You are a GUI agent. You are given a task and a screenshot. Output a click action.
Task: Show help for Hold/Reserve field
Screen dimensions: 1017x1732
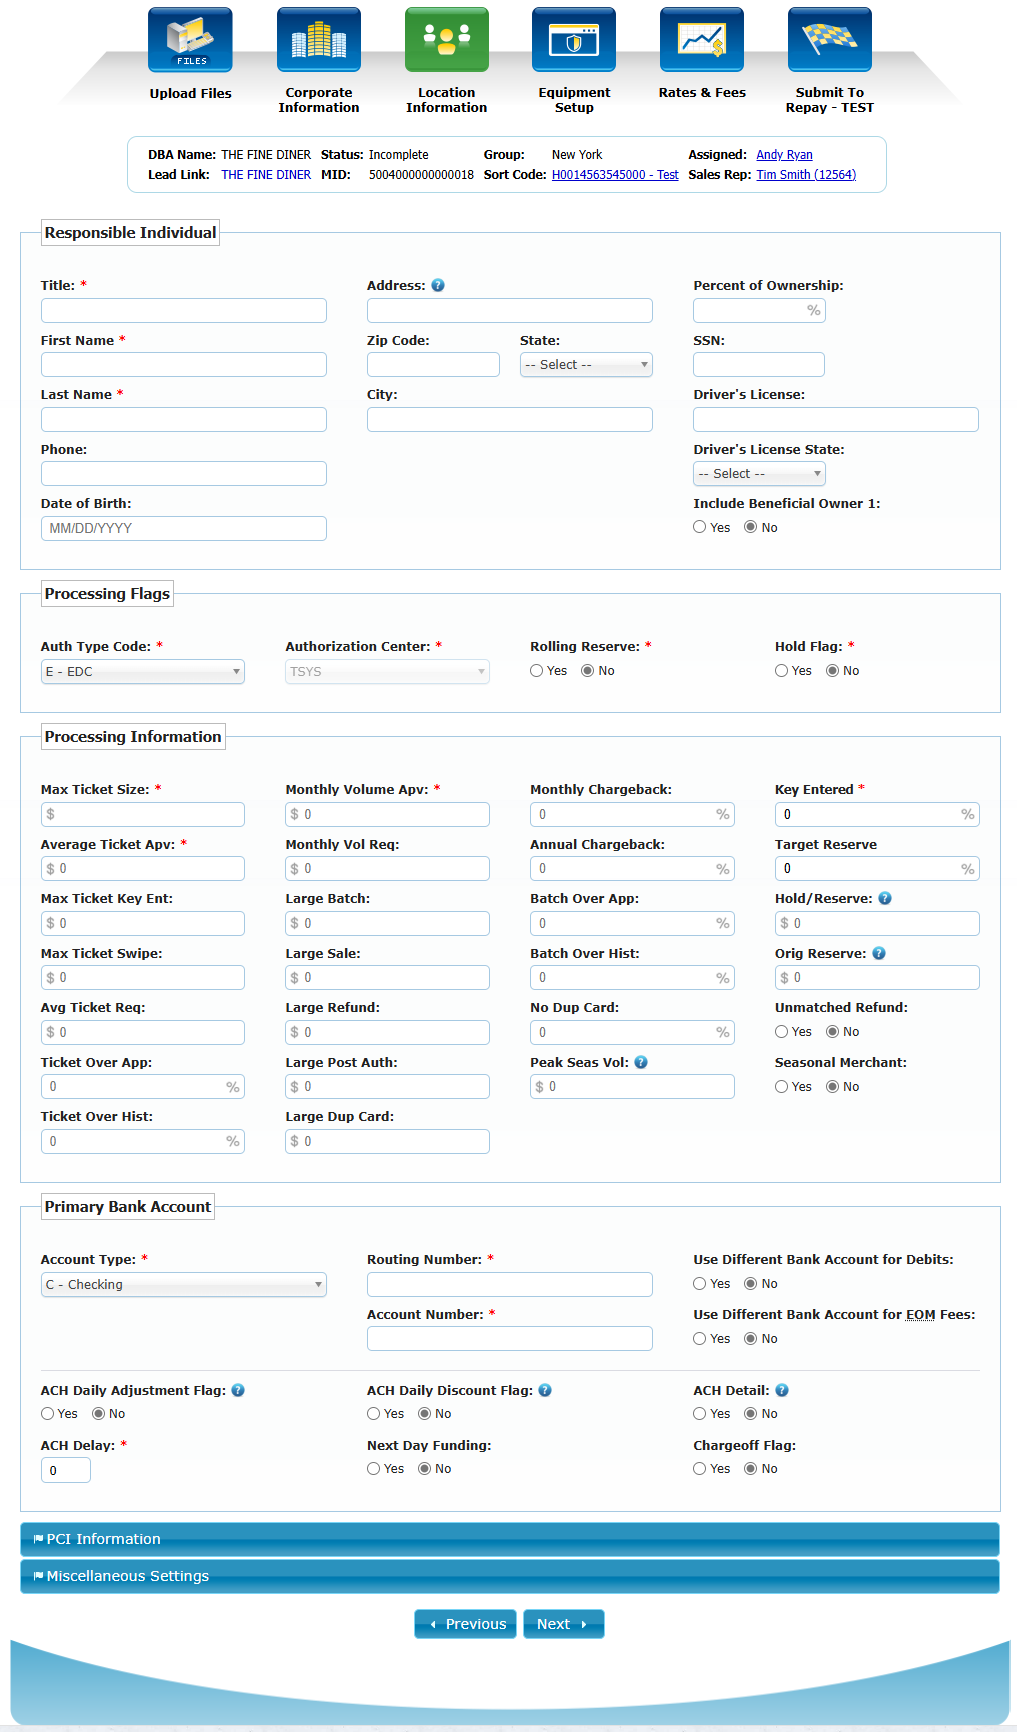point(885,898)
